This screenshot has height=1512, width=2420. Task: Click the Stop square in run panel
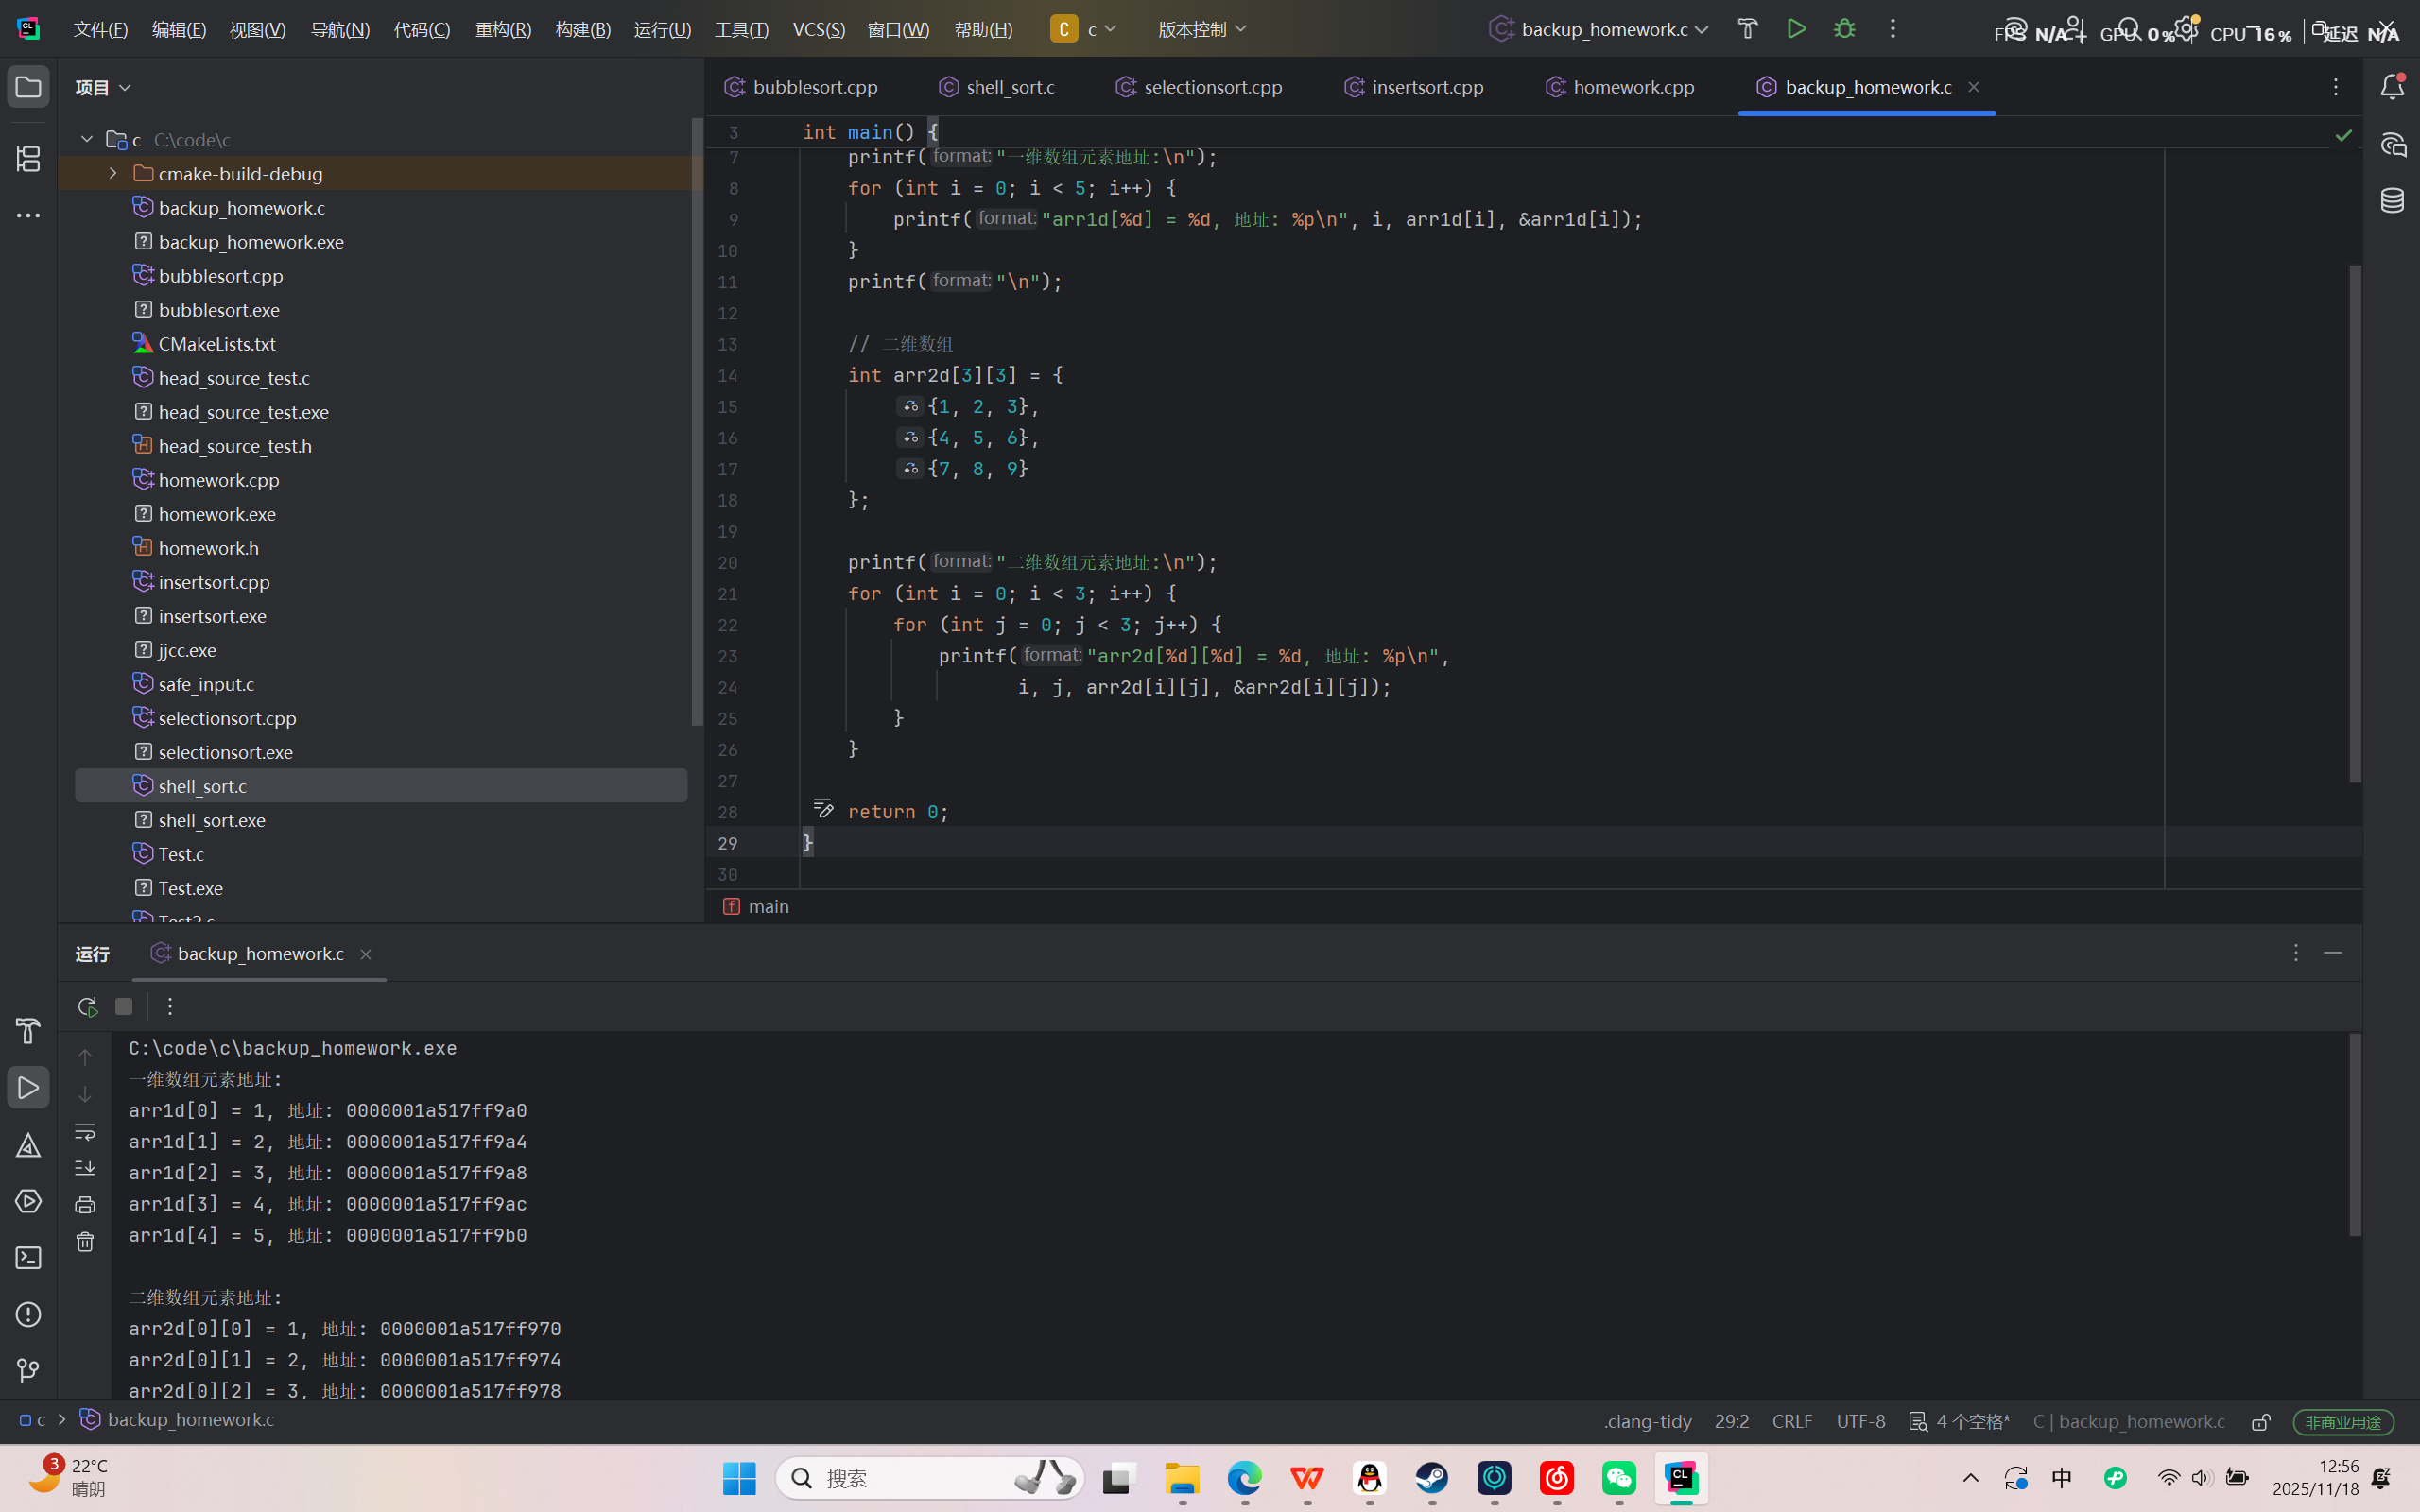coord(124,1006)
